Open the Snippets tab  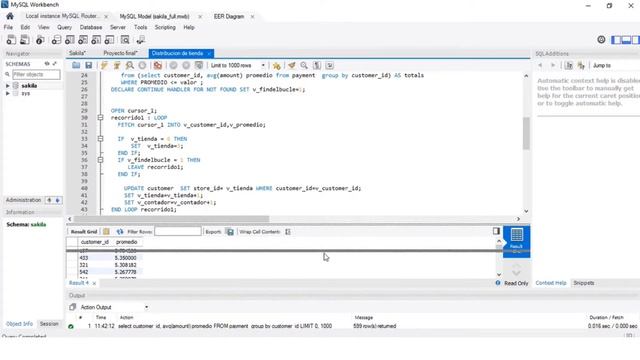[583, 283]
